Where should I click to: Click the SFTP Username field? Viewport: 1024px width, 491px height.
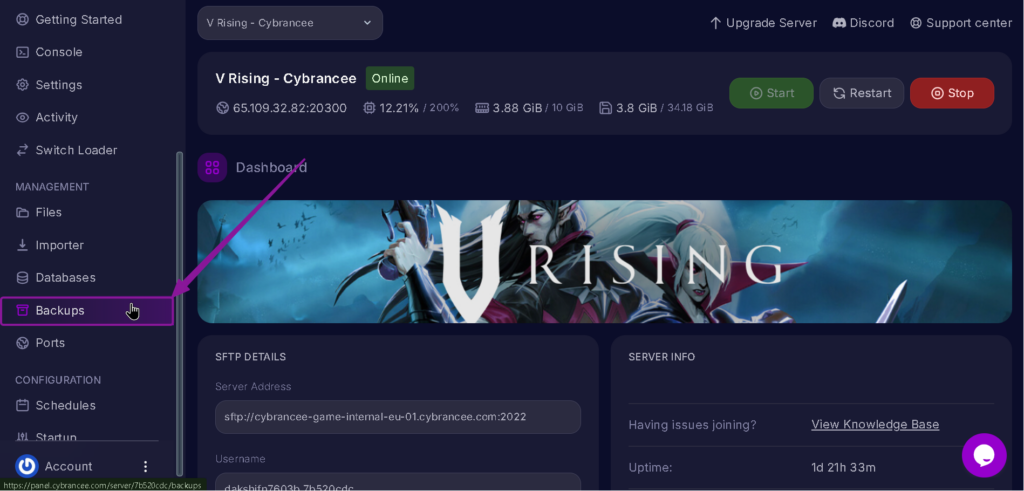[x=398, y=481]
